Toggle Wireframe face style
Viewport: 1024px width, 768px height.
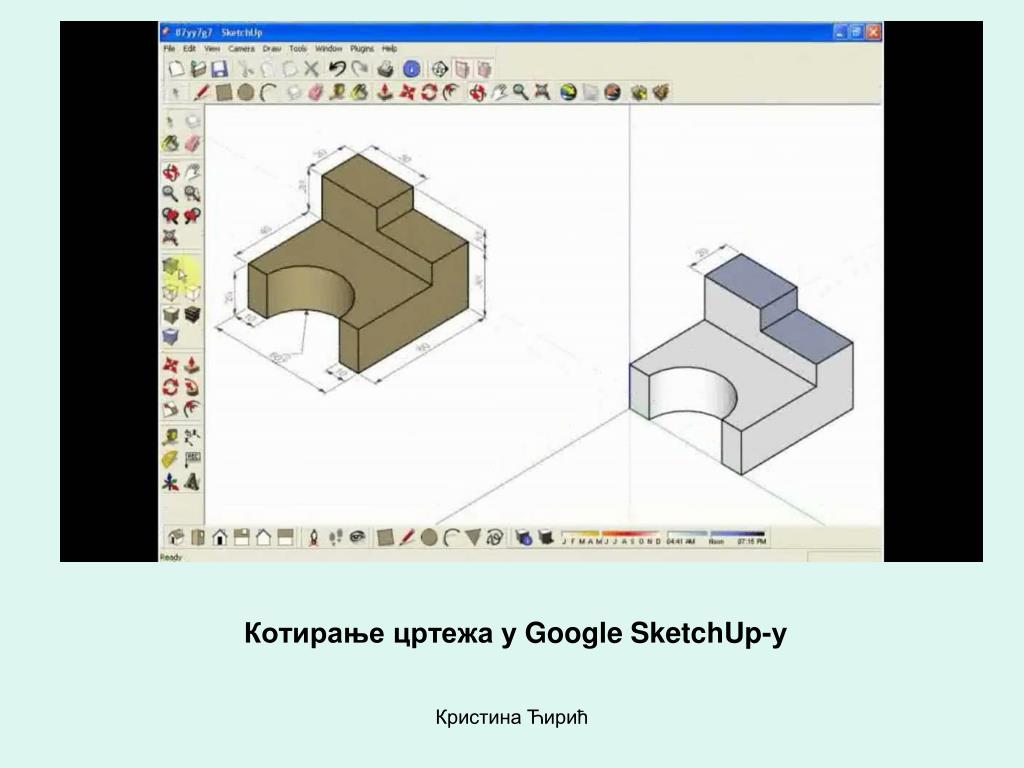coord(170,292)
